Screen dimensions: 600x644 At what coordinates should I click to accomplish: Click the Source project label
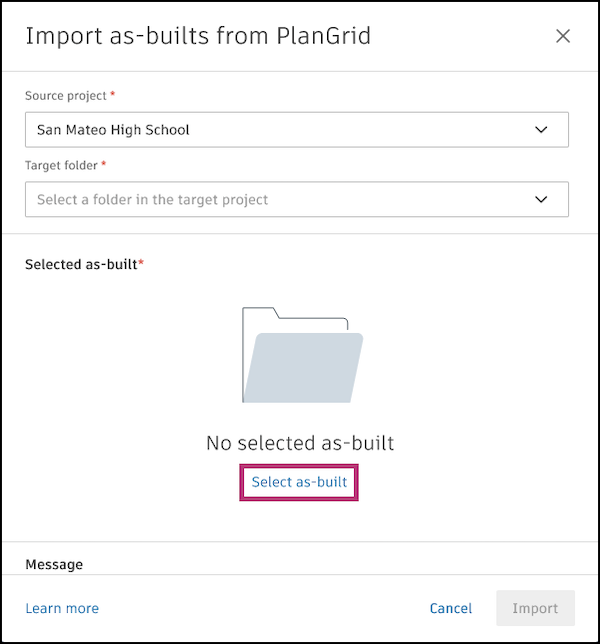pos(66,96)
